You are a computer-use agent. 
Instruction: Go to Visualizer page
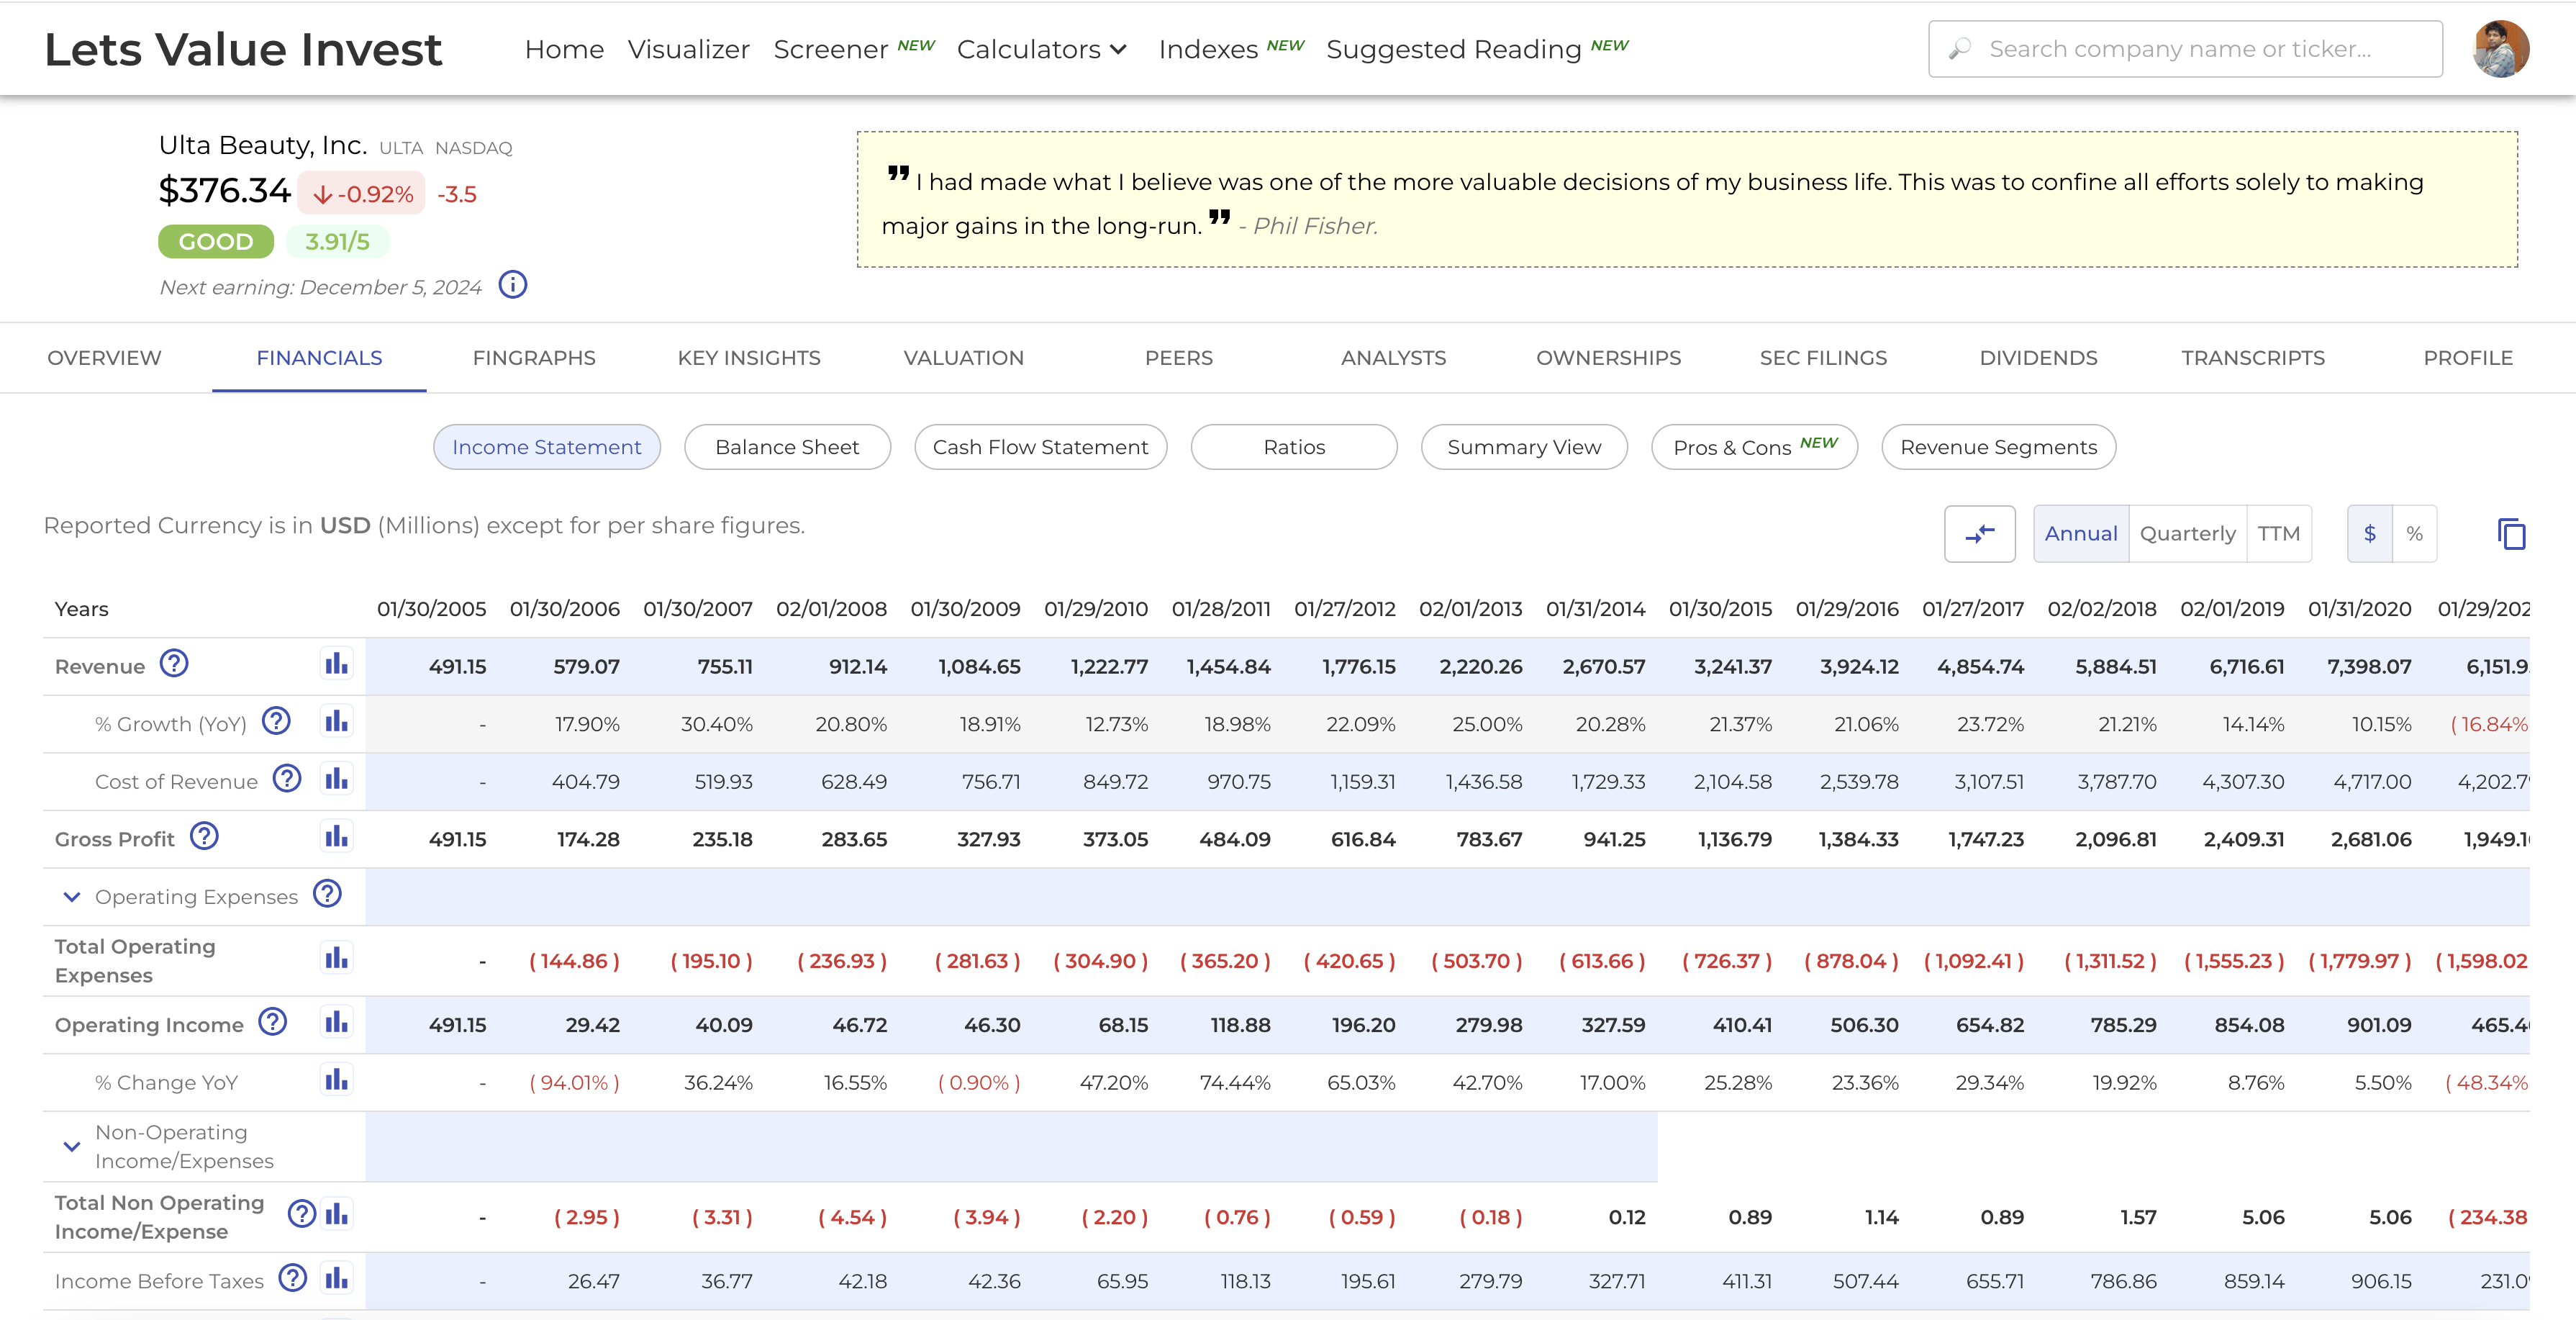689,49
